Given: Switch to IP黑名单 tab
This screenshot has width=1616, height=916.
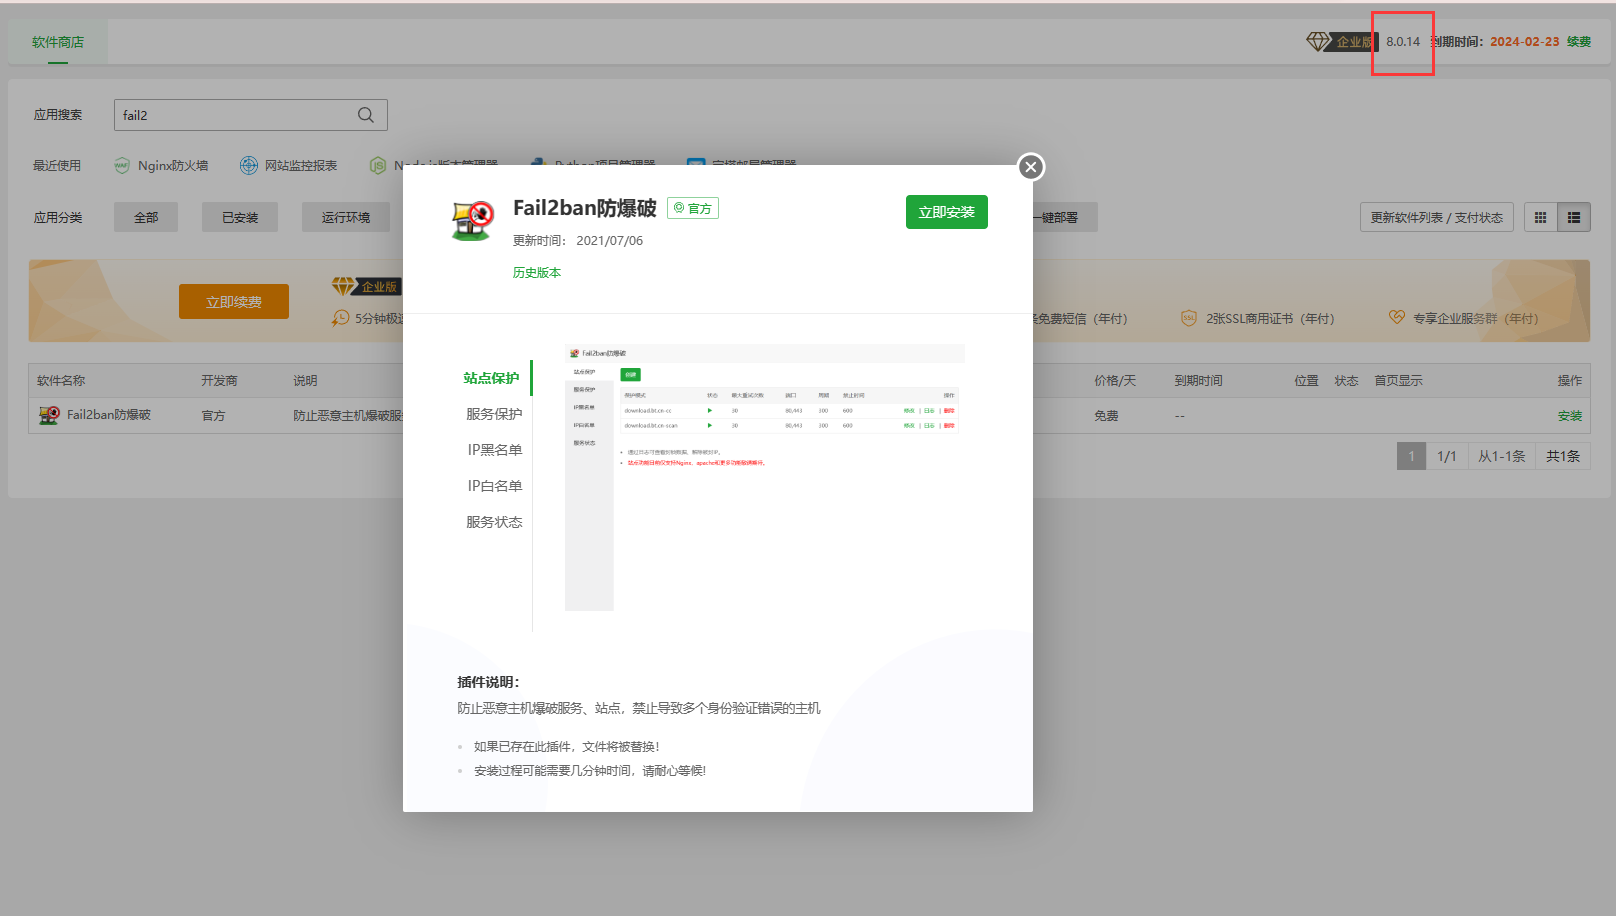Looking at the screenshot, I should 495,450.
